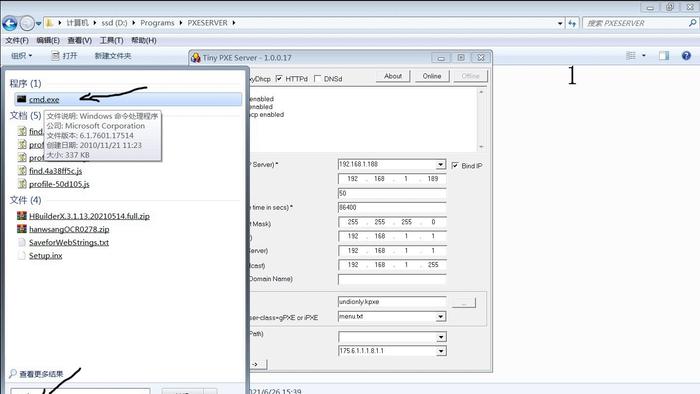Click the refresh button beside address bar

[572, 23]
